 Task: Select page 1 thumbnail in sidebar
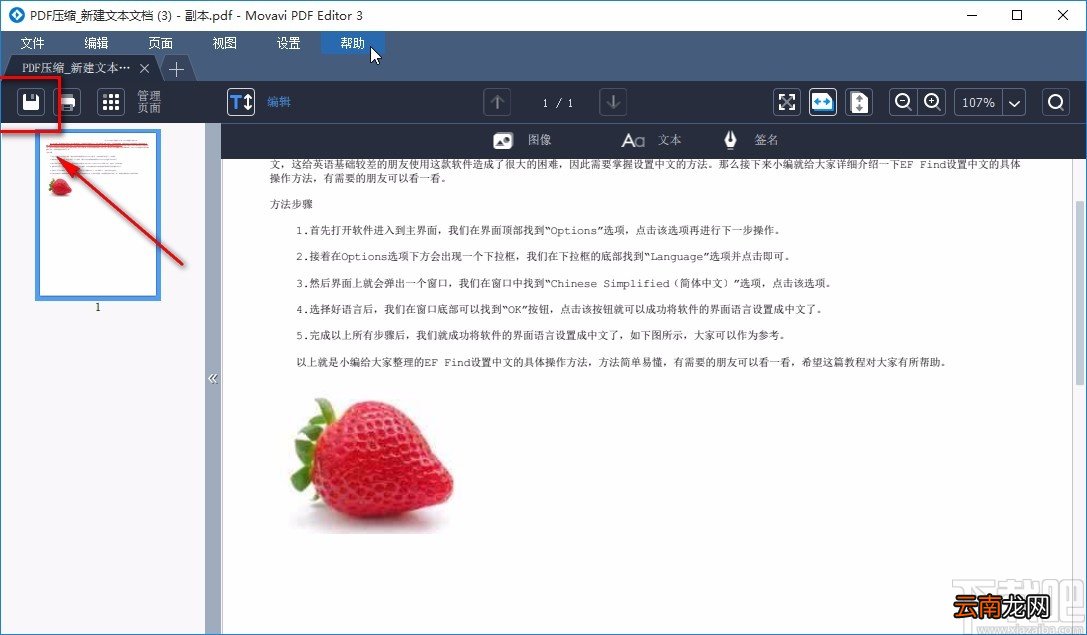[98, 215]
